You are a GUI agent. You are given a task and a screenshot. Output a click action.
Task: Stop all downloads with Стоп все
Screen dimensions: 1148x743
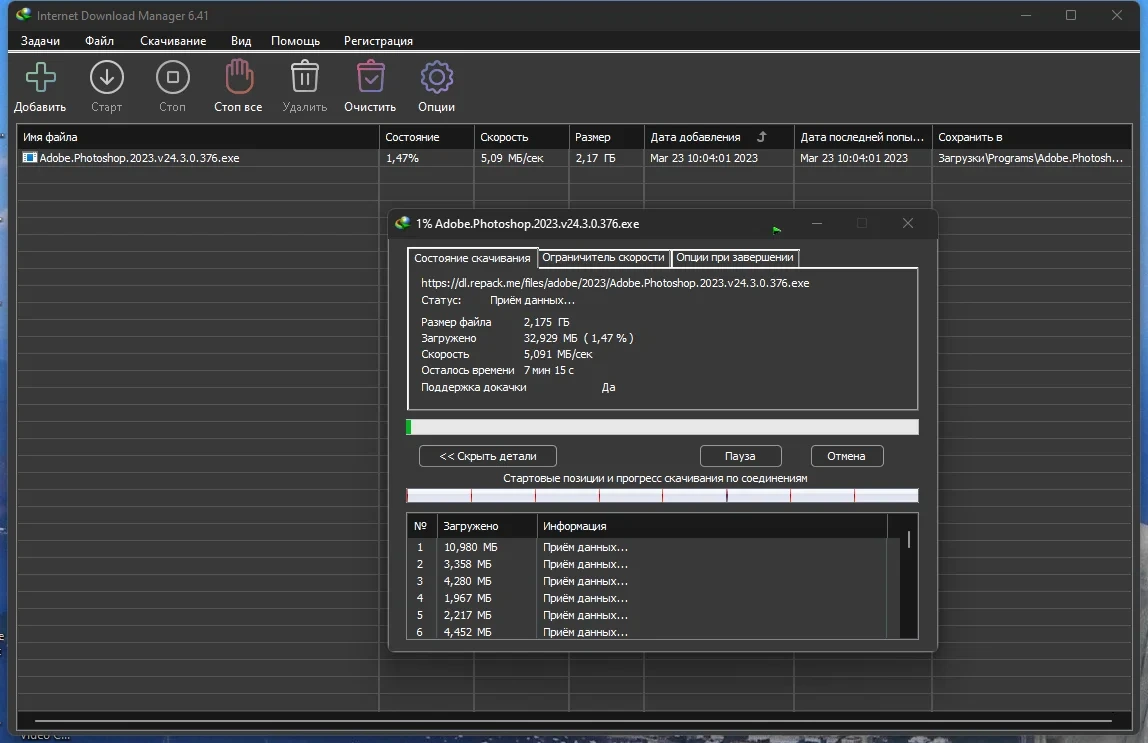pos(239,77)
